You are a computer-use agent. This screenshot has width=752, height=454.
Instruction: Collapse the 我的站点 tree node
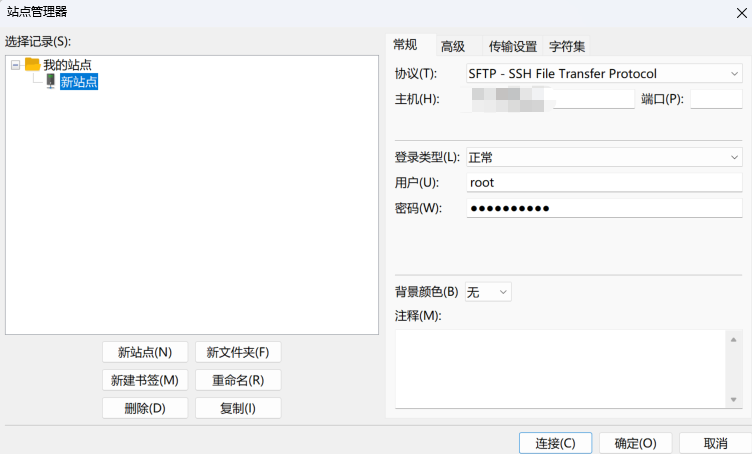(15, 64)
